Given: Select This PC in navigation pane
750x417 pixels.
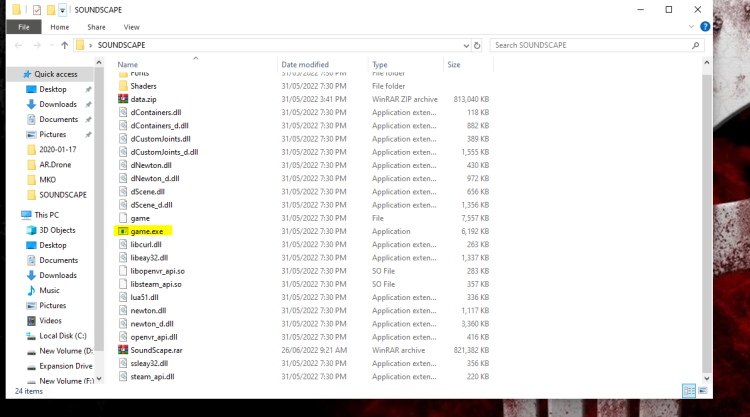Looking at the screenshot, I should coord(46,215).
